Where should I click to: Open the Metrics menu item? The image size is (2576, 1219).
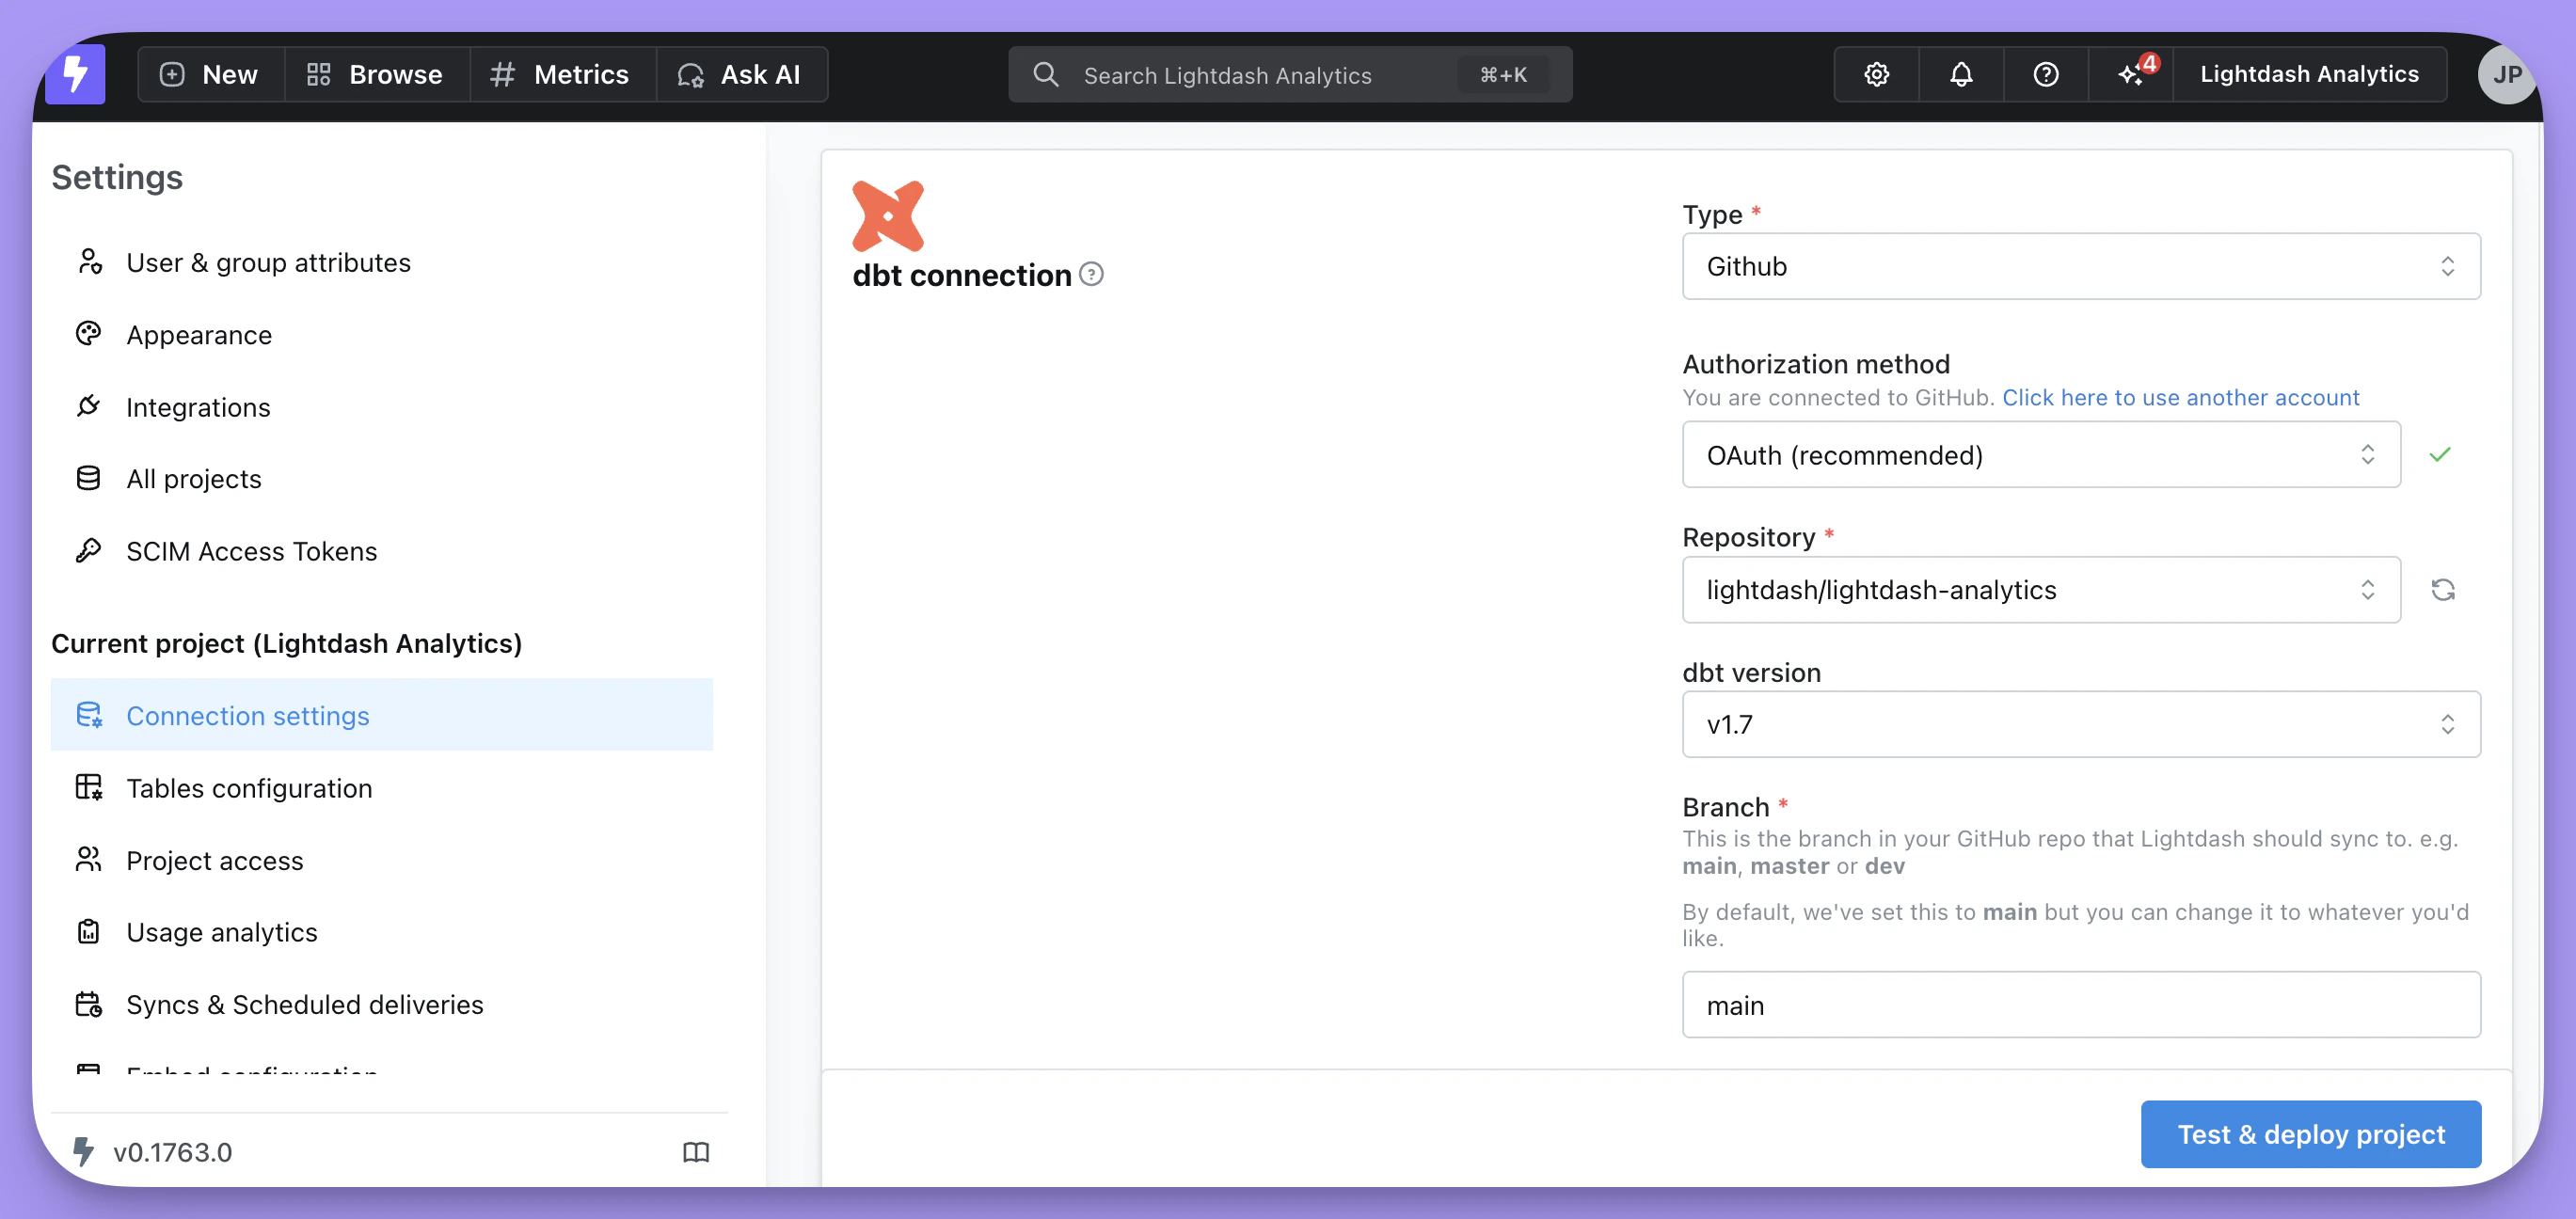[562, 74]
